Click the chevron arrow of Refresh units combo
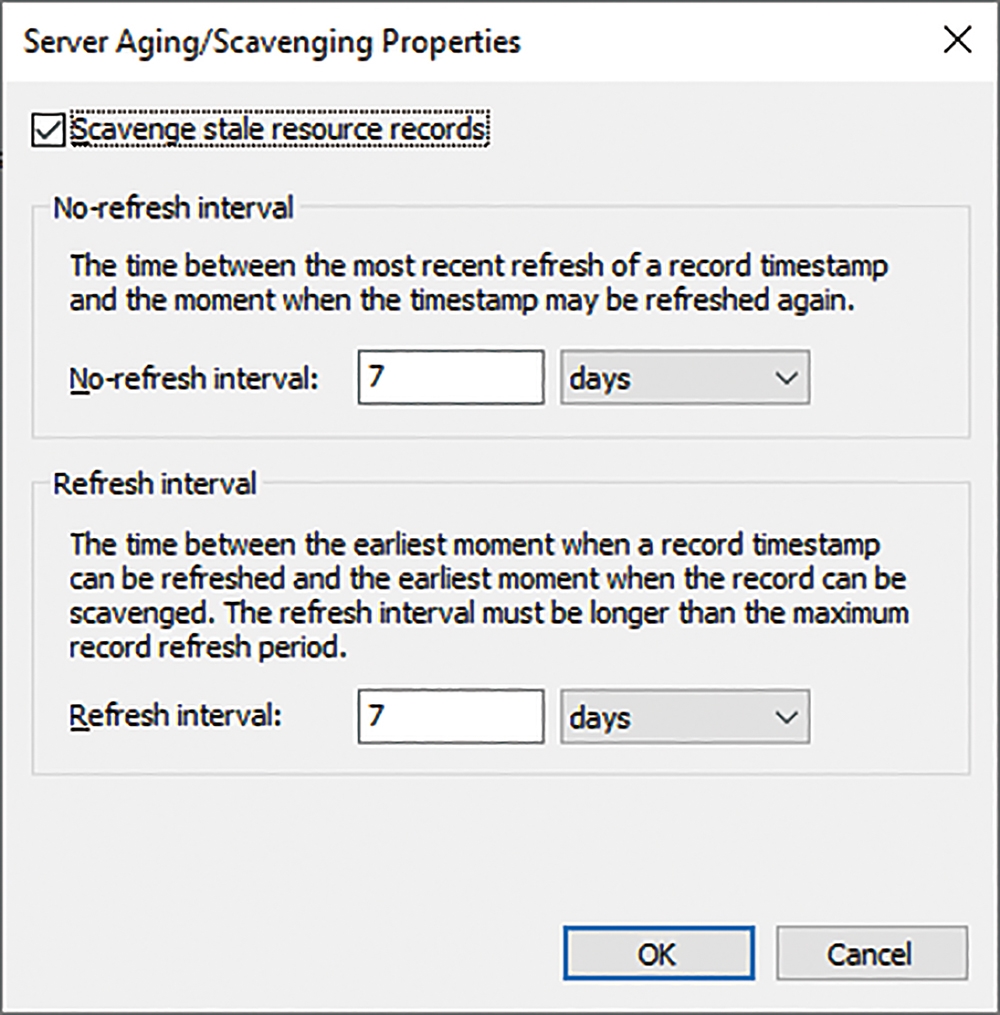 (x=786, y=717)
